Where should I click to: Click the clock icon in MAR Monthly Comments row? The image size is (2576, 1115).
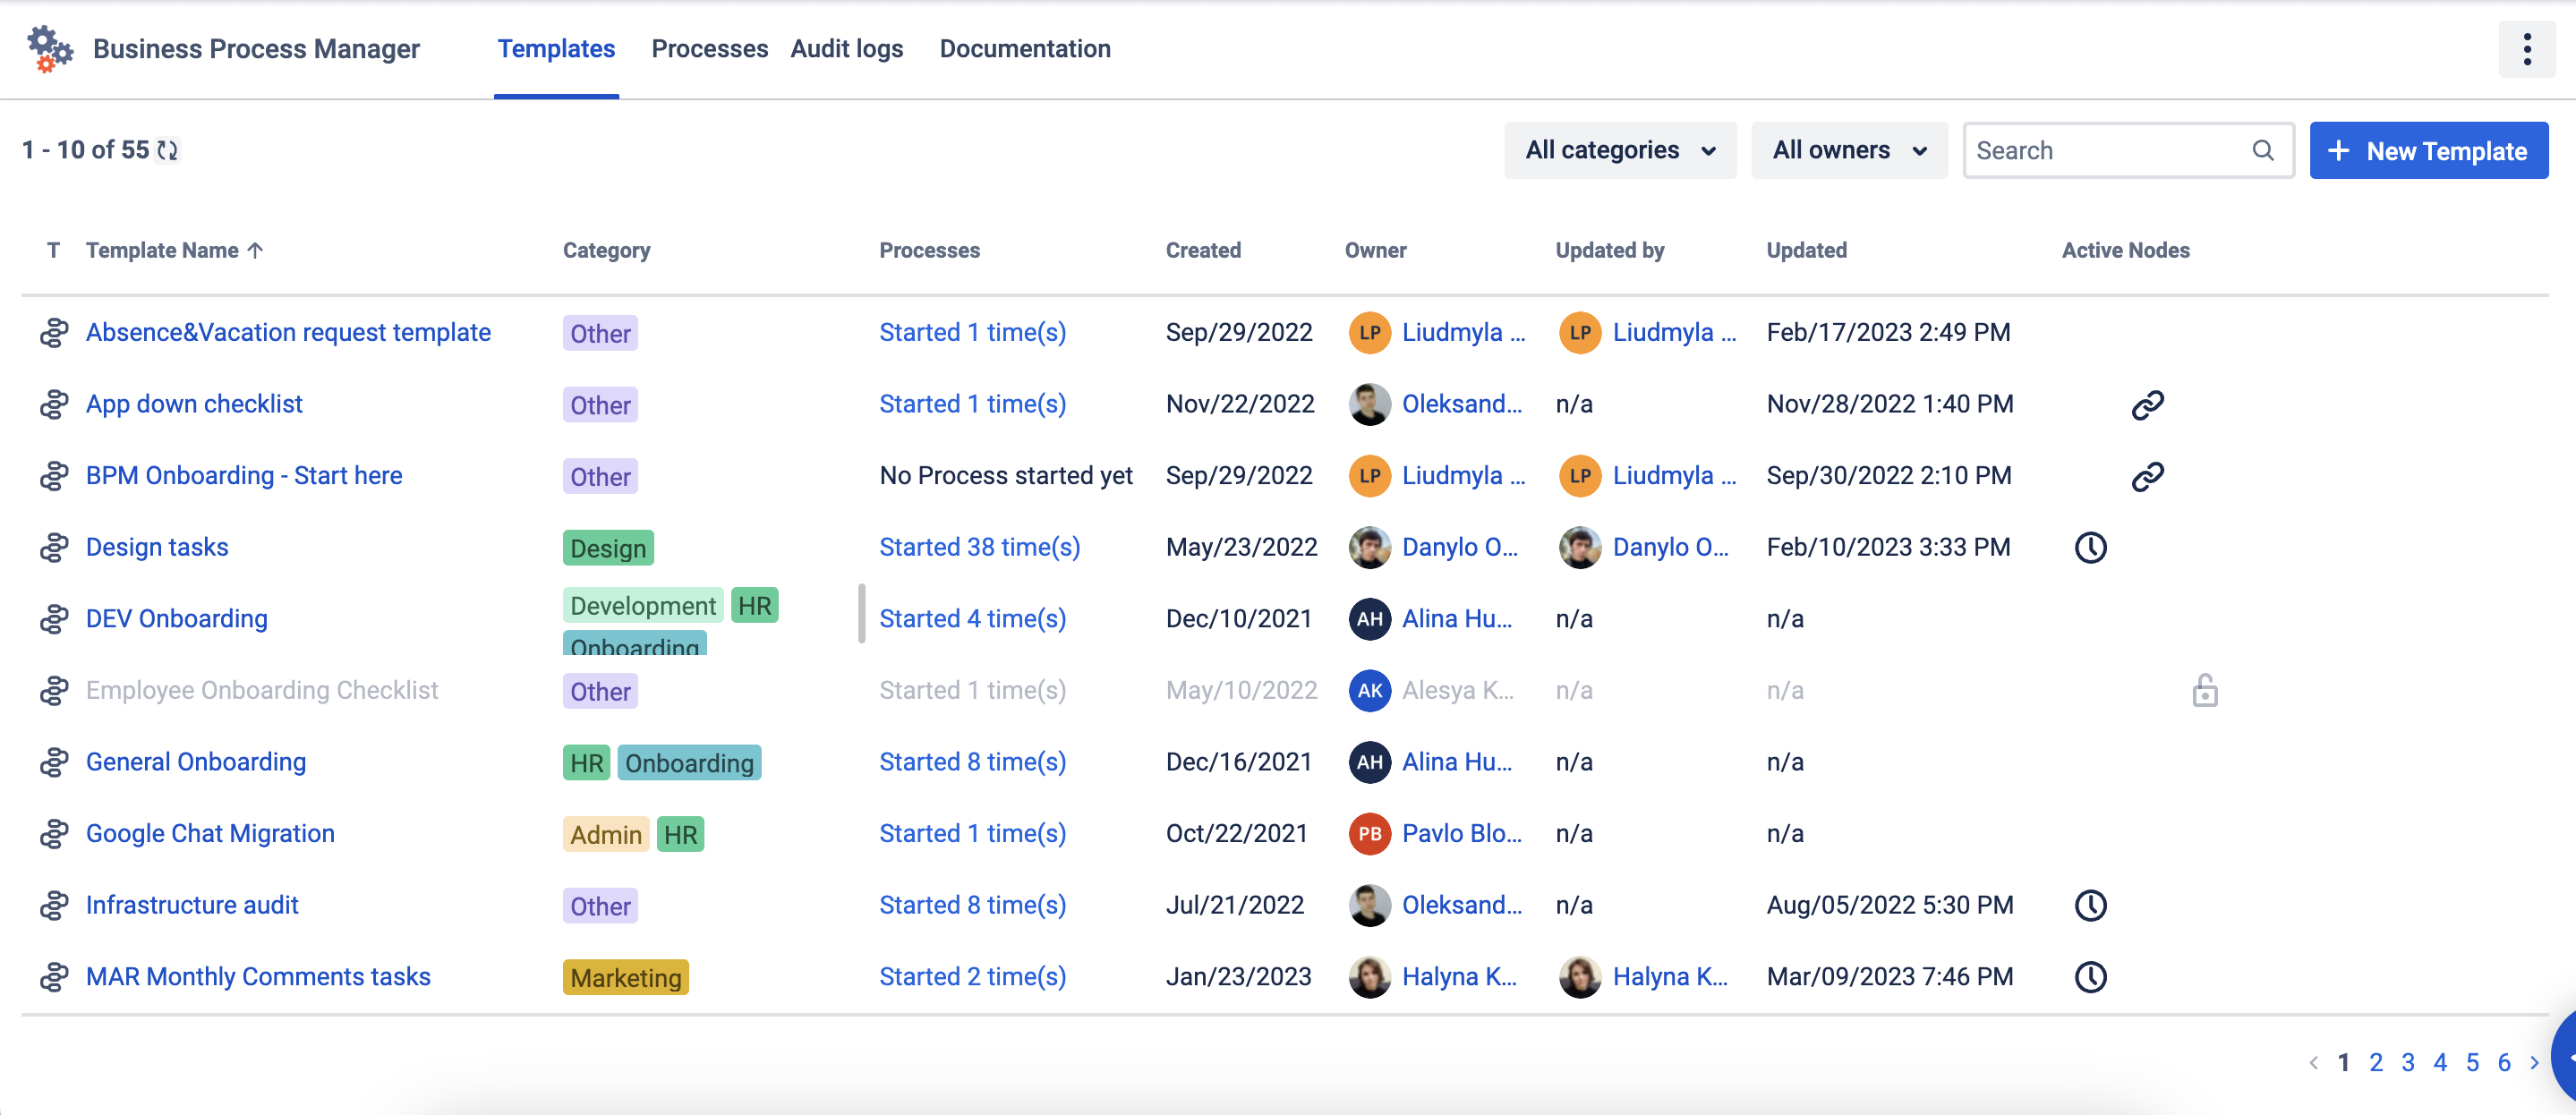pyautogui.click(x=2090, y=977)
